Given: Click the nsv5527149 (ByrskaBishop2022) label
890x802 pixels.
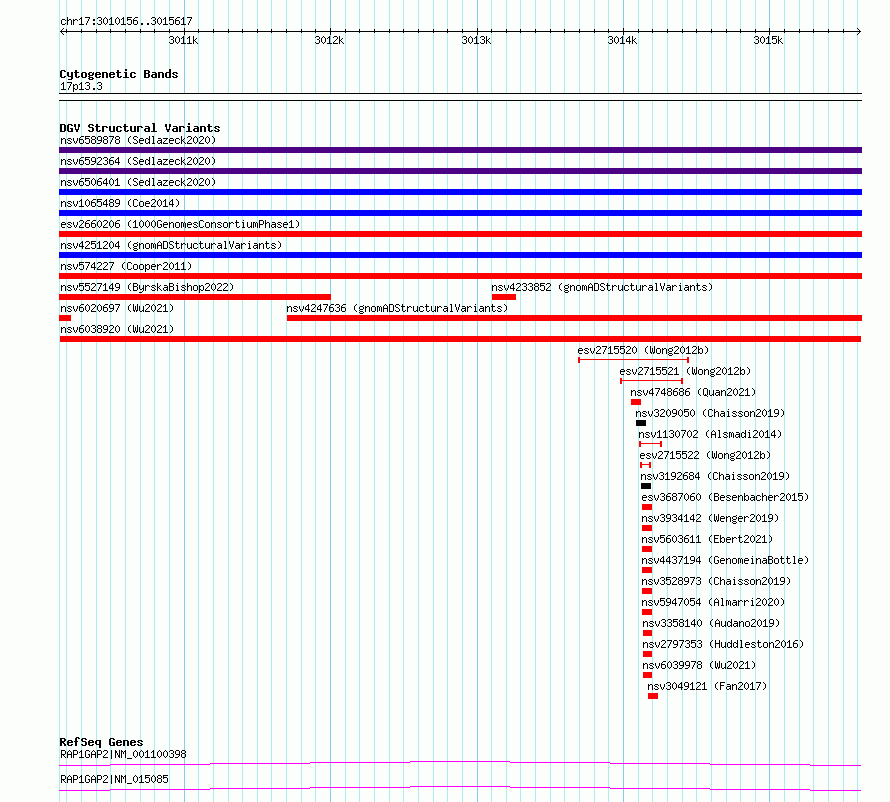Looking at the screenshot, I should 147,287.
